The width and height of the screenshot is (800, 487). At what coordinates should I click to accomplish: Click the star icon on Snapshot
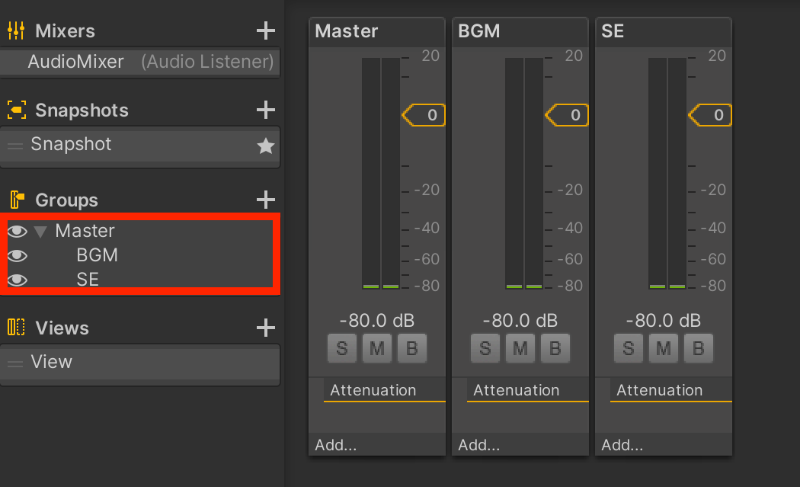[265, 146]
